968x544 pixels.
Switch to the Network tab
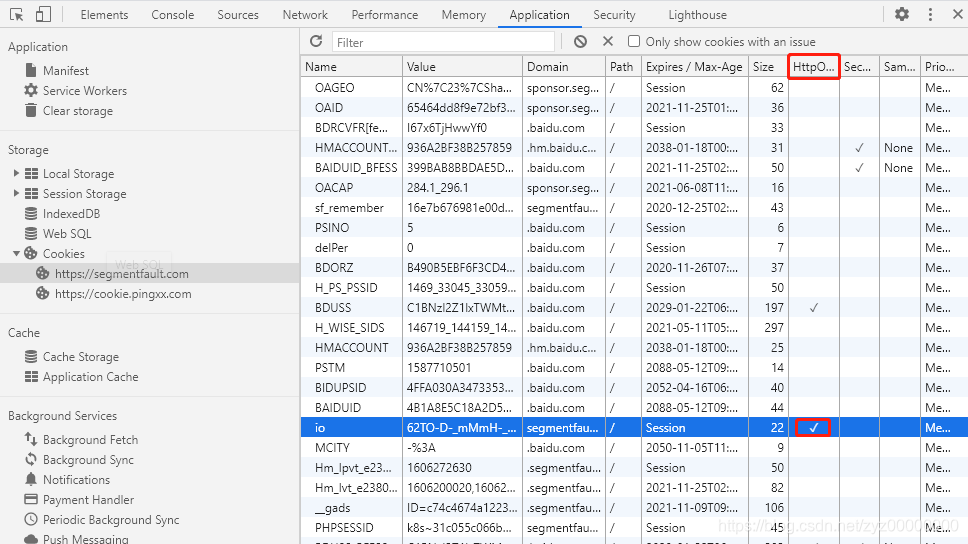coord(305,14)
